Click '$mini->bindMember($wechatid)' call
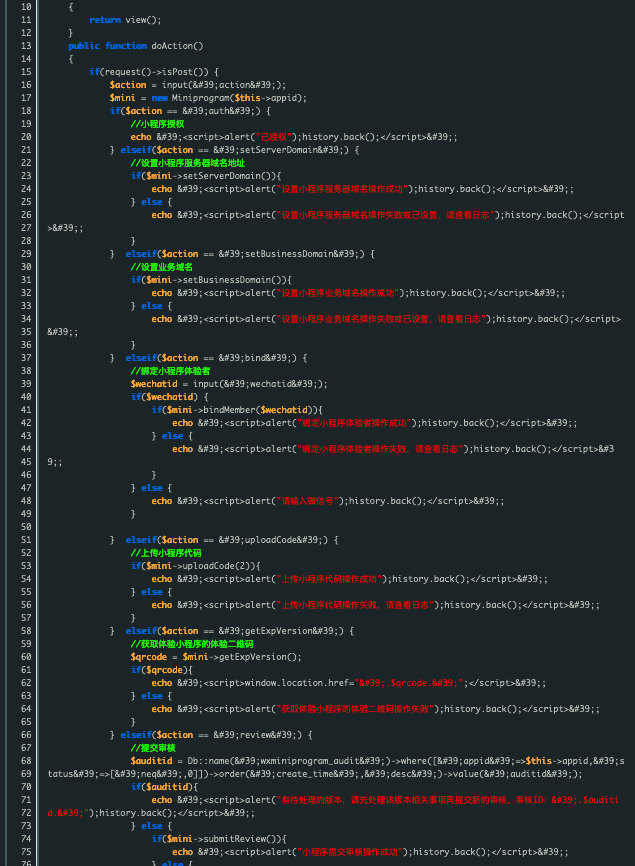Image resolution: width=635 pixels, height=866 pixels. pos(240,410)
